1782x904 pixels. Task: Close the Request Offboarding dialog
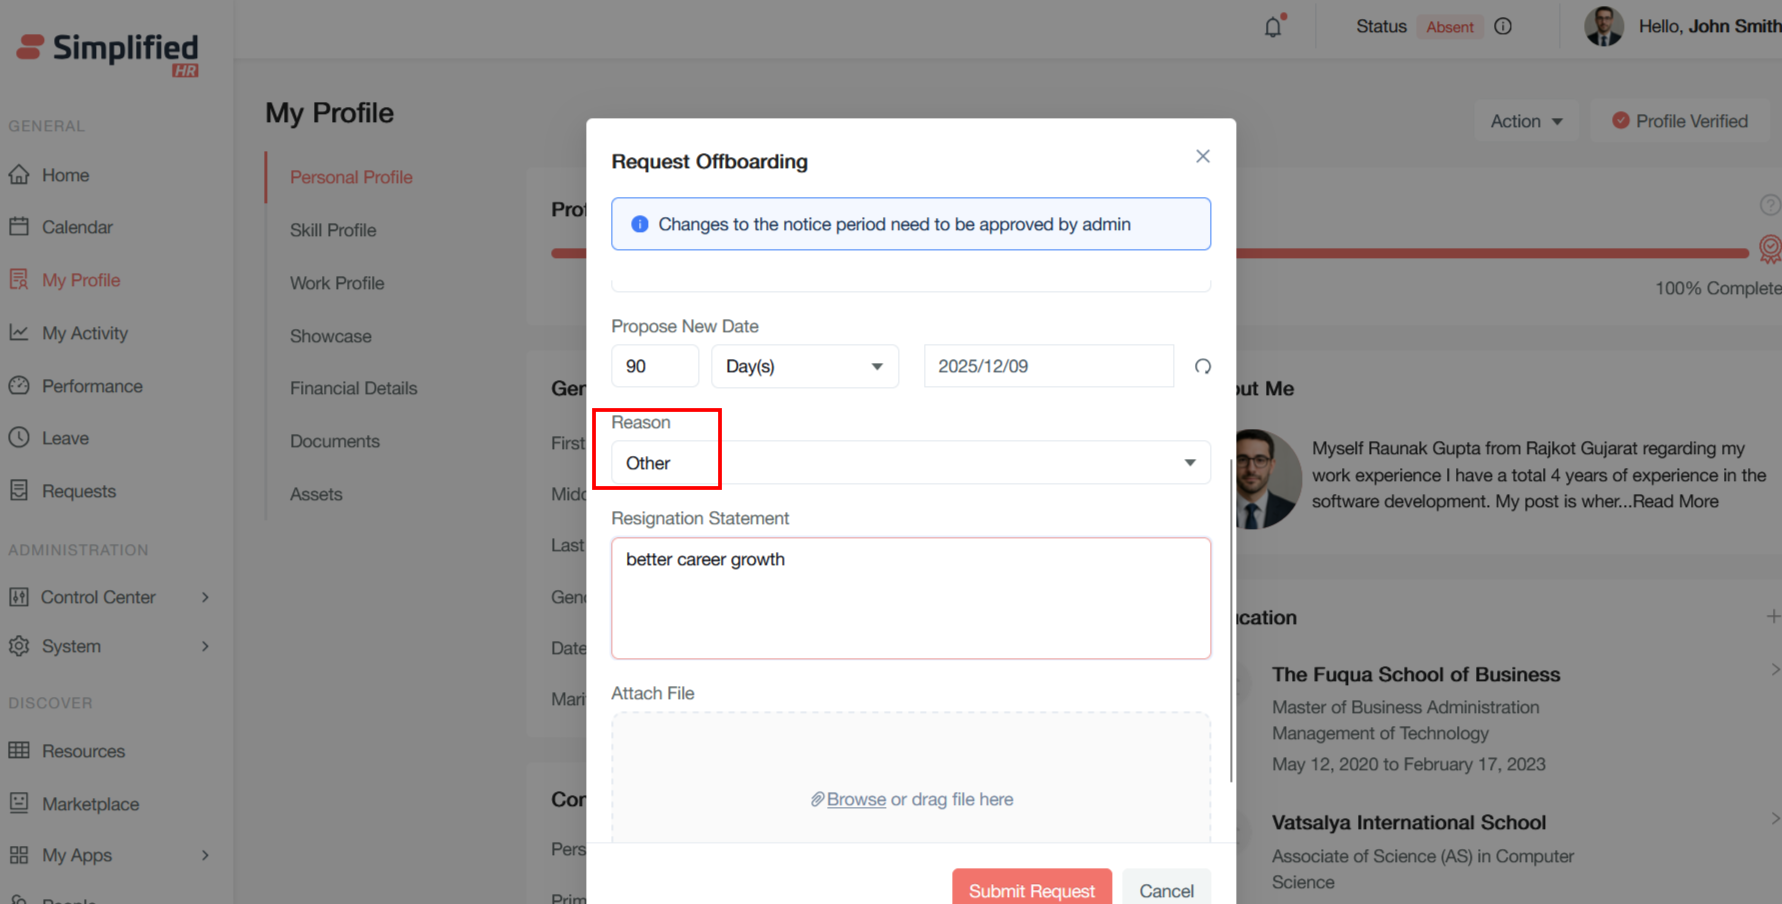pos(1202,156)
